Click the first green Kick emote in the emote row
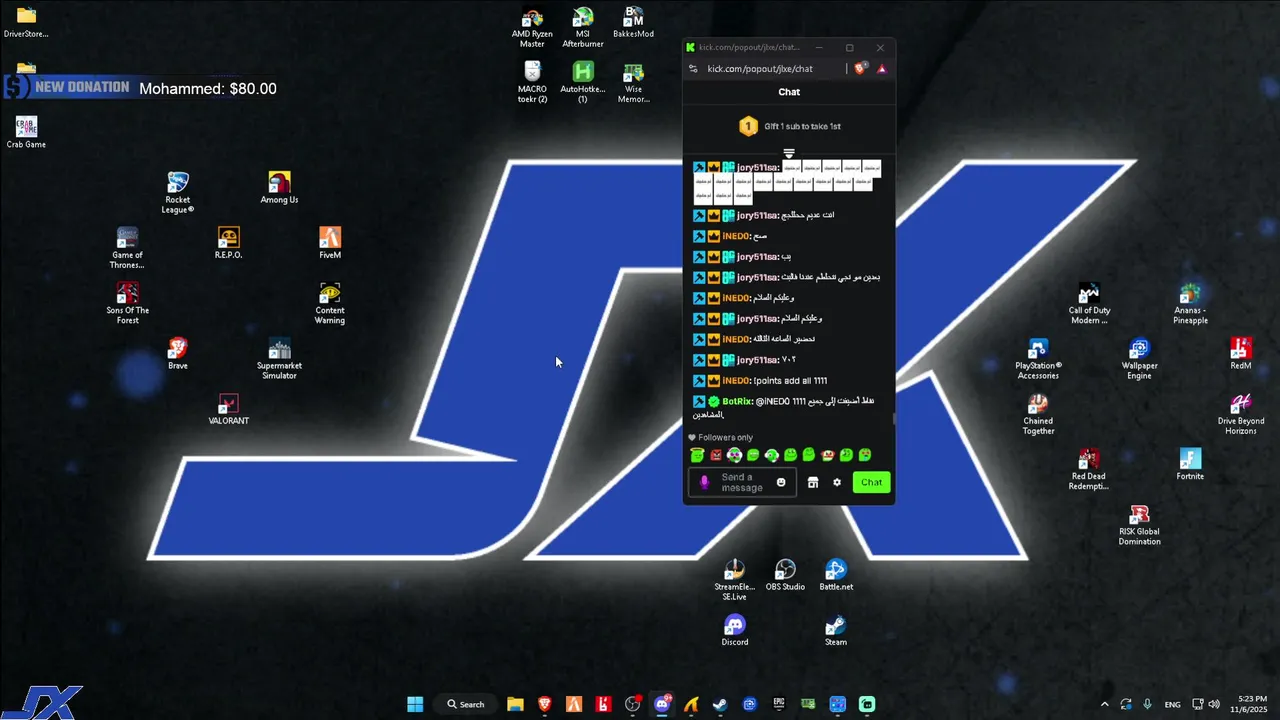 (697, 455)
